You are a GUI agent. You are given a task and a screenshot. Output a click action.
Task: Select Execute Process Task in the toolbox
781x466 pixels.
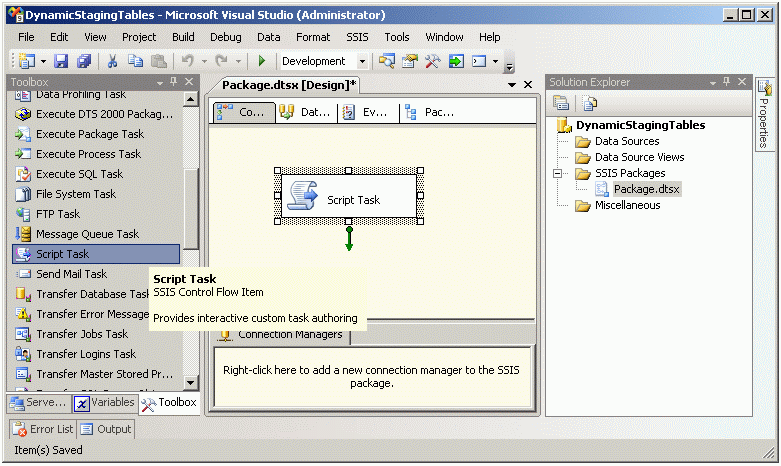click(x=88, y=154)
